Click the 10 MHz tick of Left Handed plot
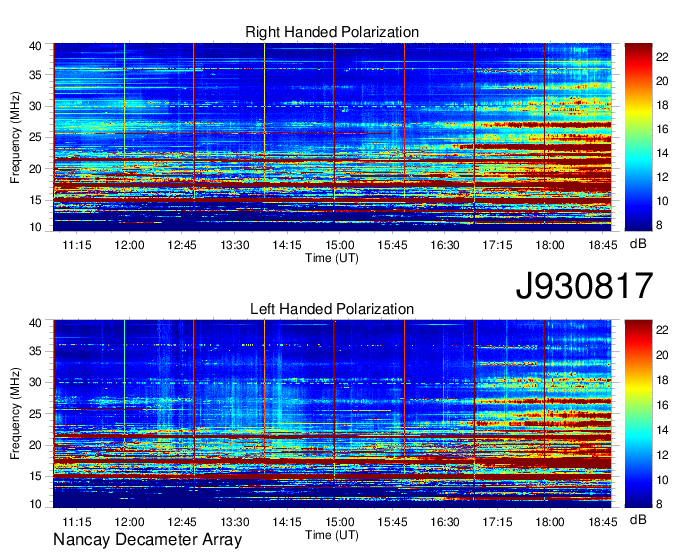 click(x=35, y=504)
